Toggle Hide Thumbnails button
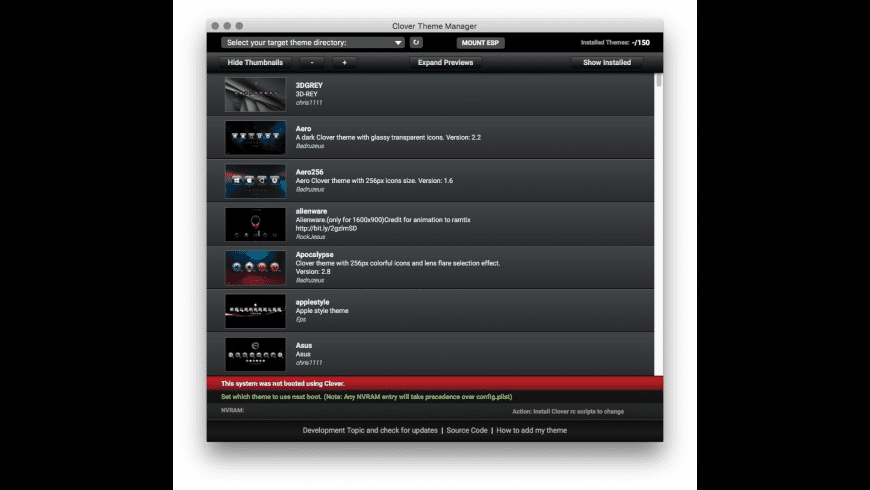Viewport: 870px width, 490px height. pos(255,63)
